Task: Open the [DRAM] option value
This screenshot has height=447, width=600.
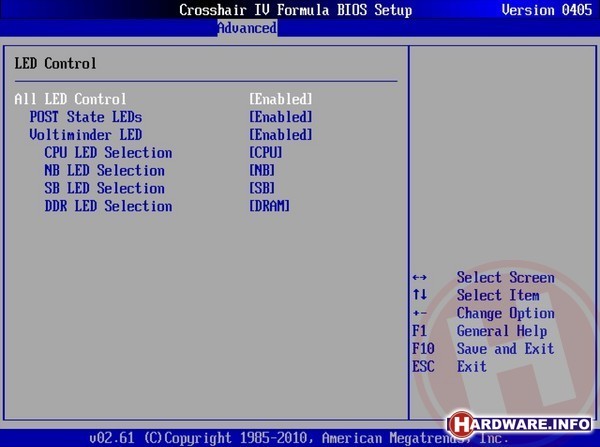Action: (269, 206)
